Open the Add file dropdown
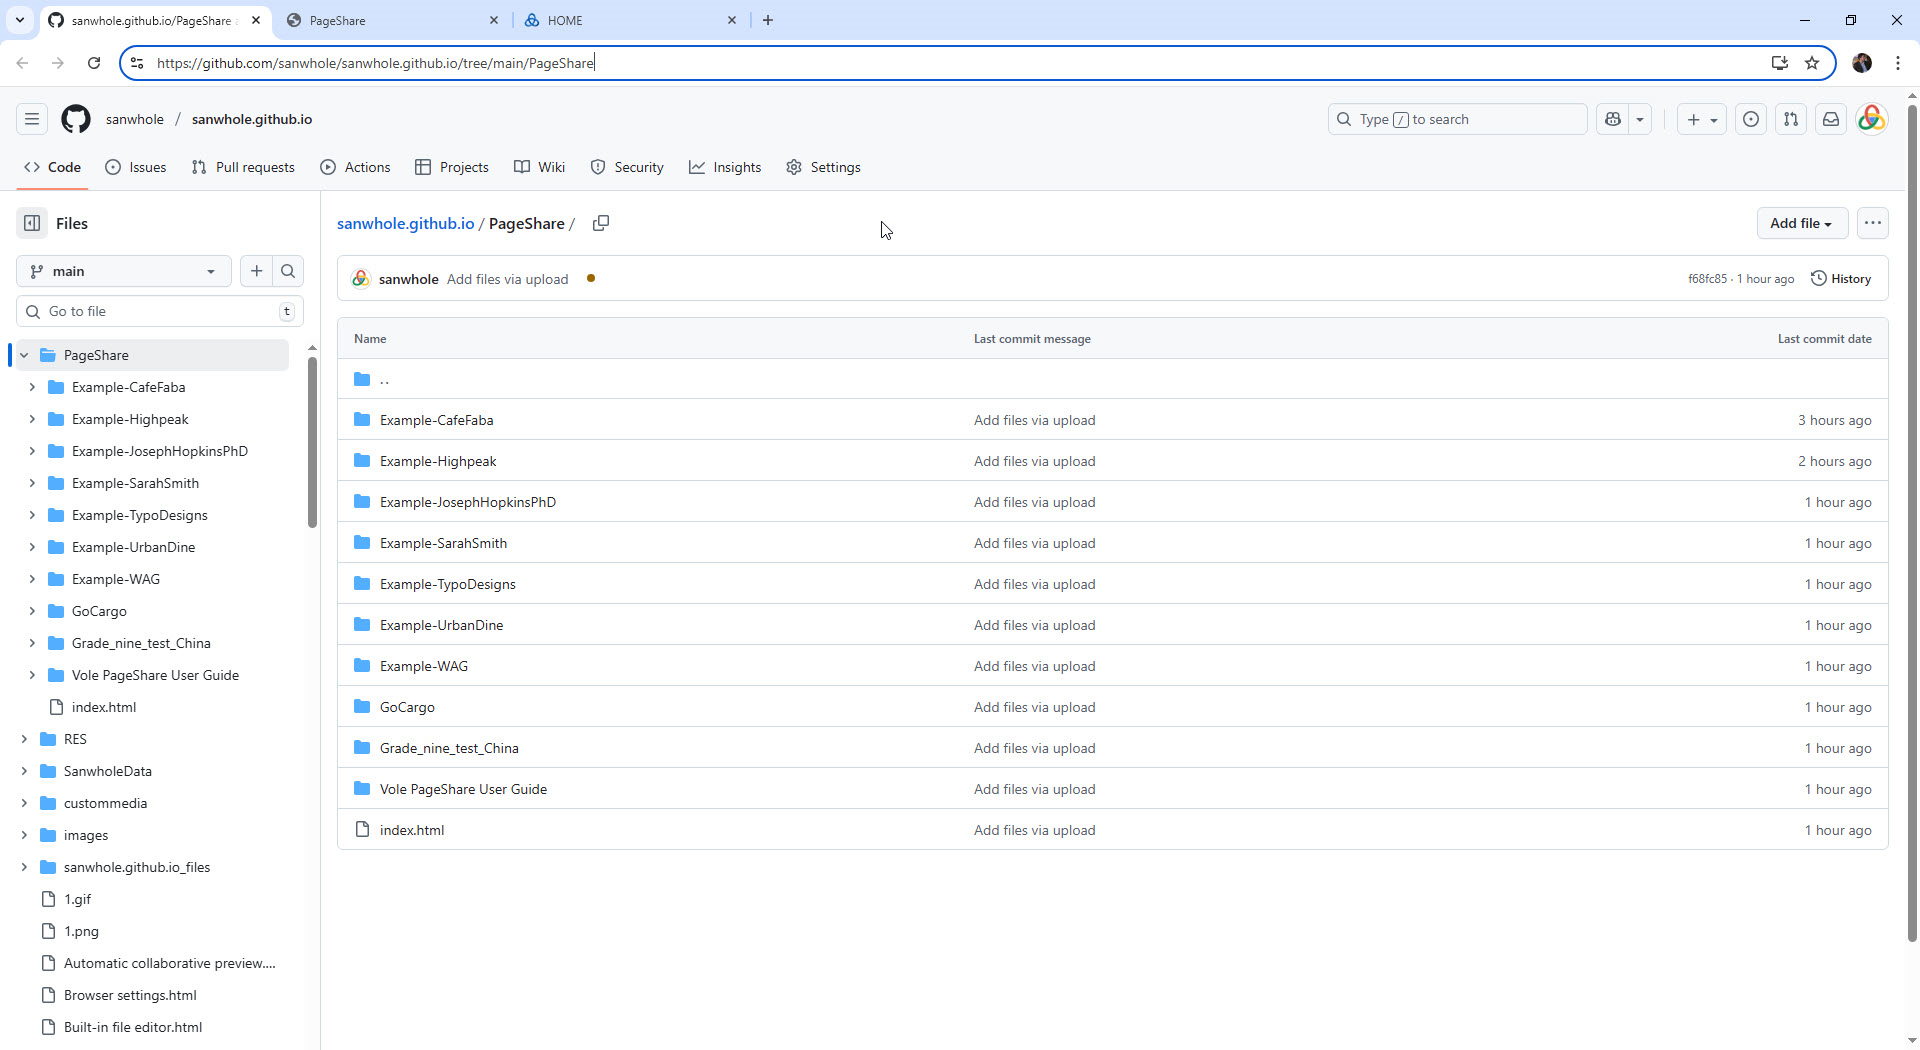The image size is (1920, 1050). pos(1801,223)
